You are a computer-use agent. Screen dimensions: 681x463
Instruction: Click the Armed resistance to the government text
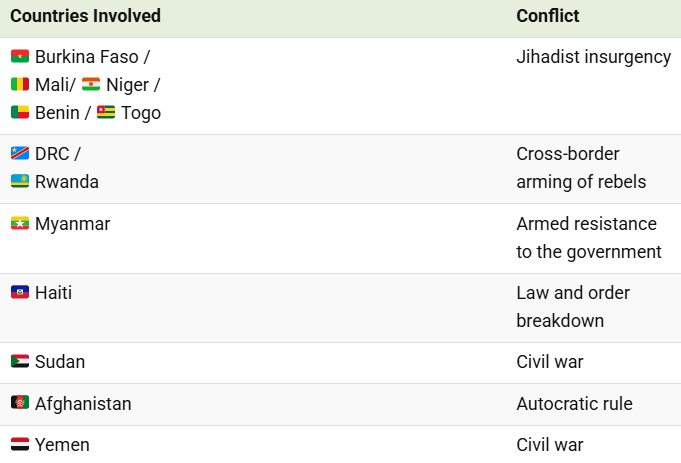pos(588,238)
